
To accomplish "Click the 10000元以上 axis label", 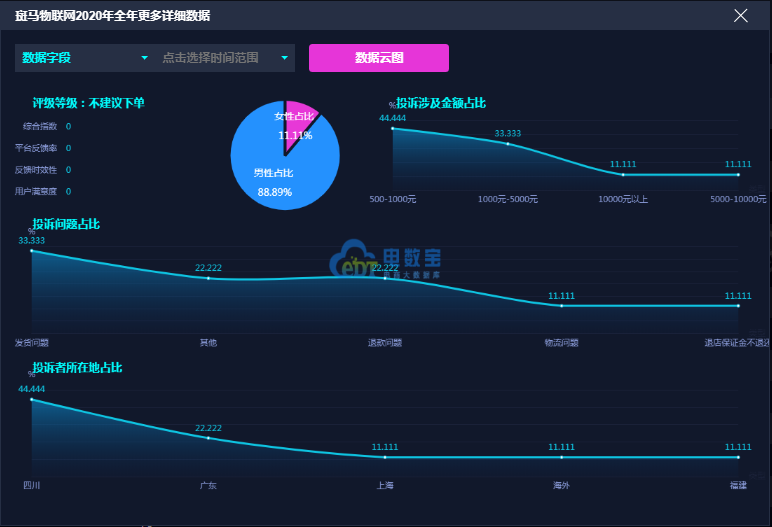I will pyautogui.click(x=623, y=199).
